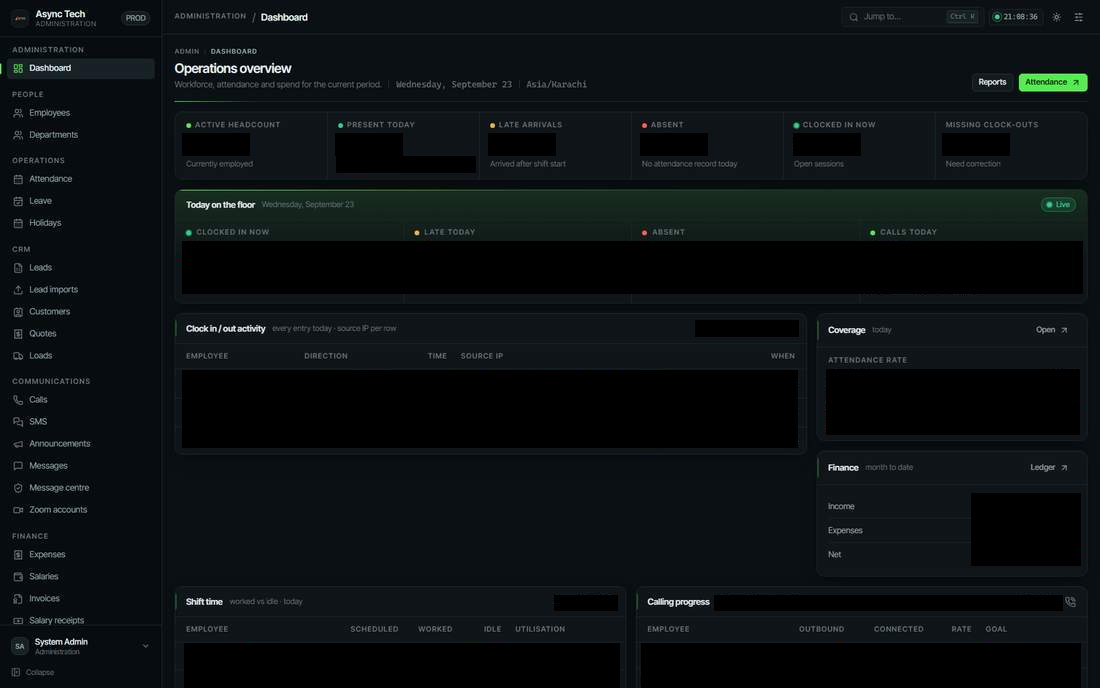1100x688 pixels.
Task: Click the Calls phone icon in the sidebar
Action: [x=18, y=400]
